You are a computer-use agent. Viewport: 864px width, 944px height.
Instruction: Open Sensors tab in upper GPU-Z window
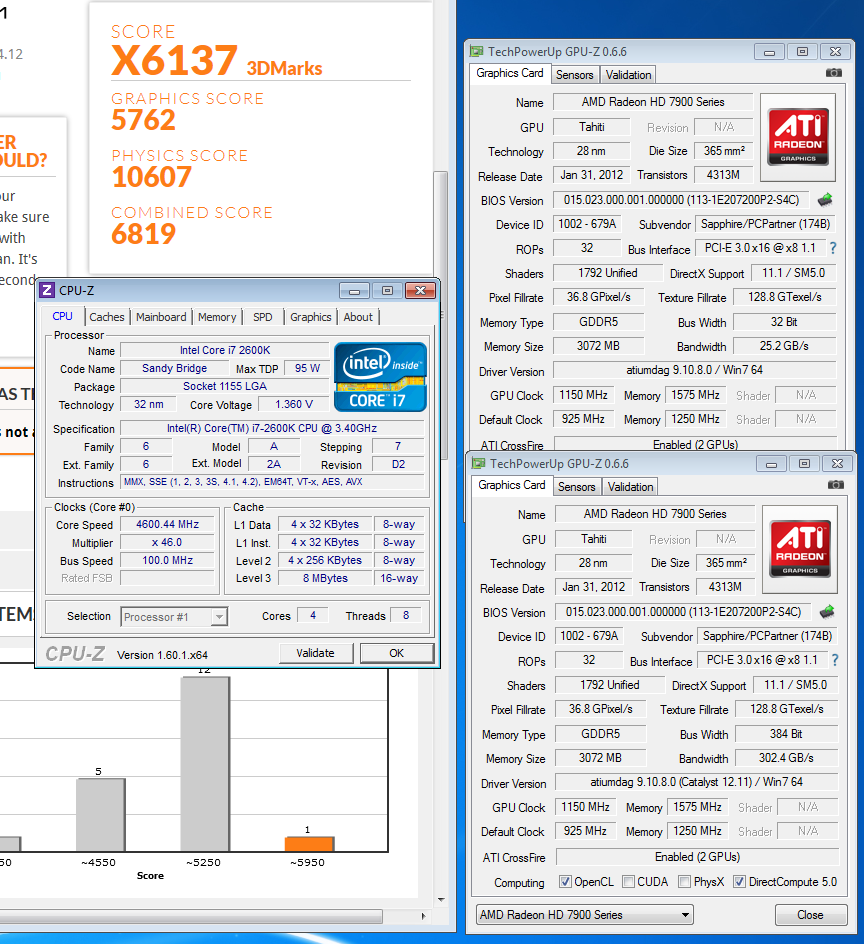574,75
